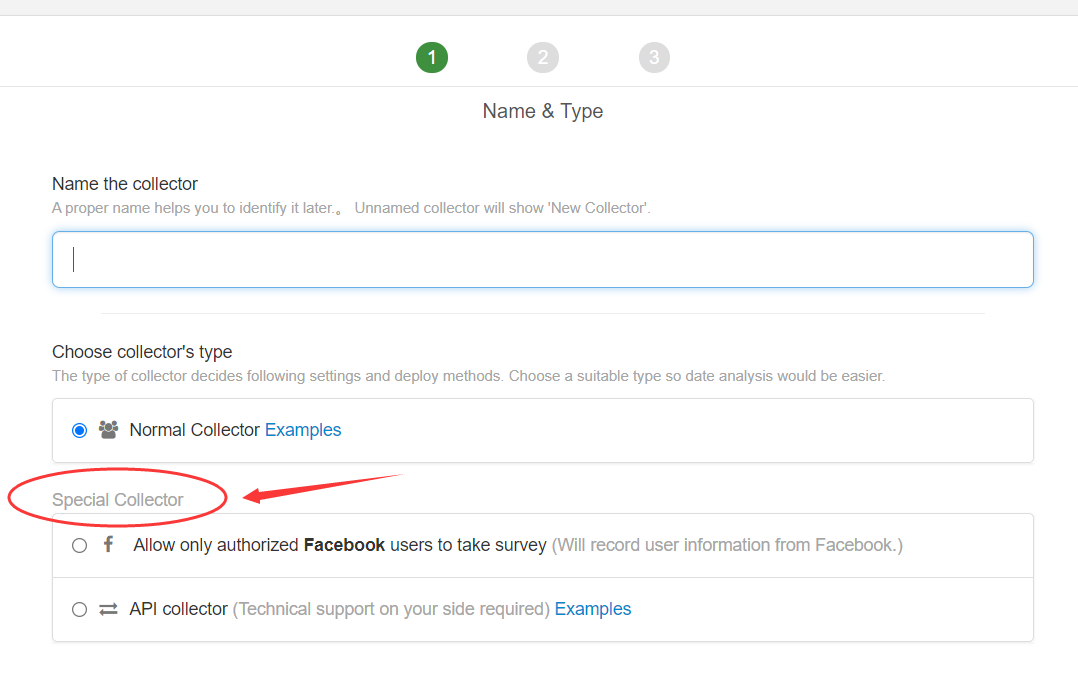Image resolution: width=1078 pixels, height=679 pixels.
Task: Select the Normal Collector radio button
Action: tap(80, 431)
